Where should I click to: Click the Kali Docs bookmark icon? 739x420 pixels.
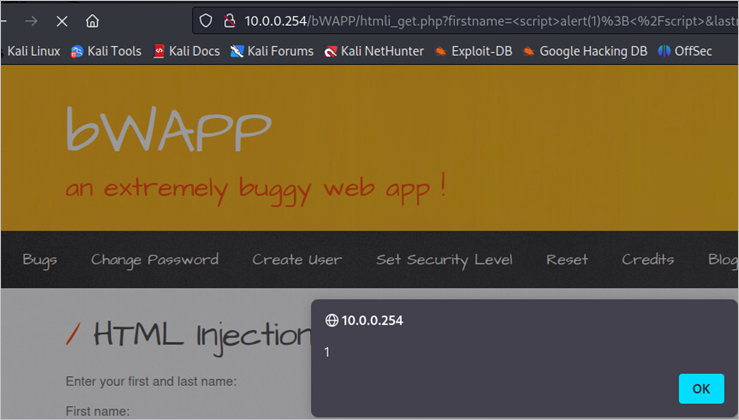159,51
